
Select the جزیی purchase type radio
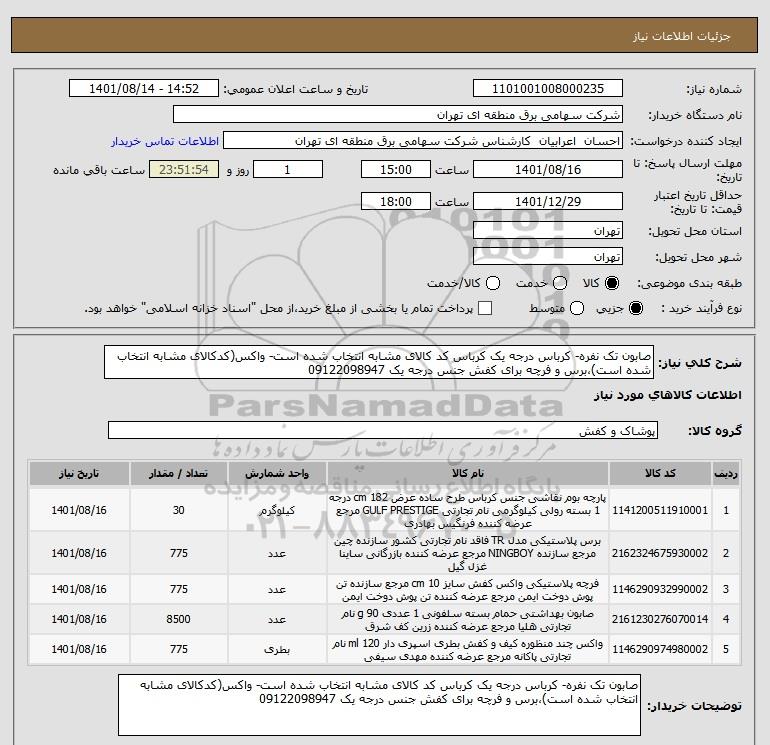pyautogui.click(x=635, y=308)
